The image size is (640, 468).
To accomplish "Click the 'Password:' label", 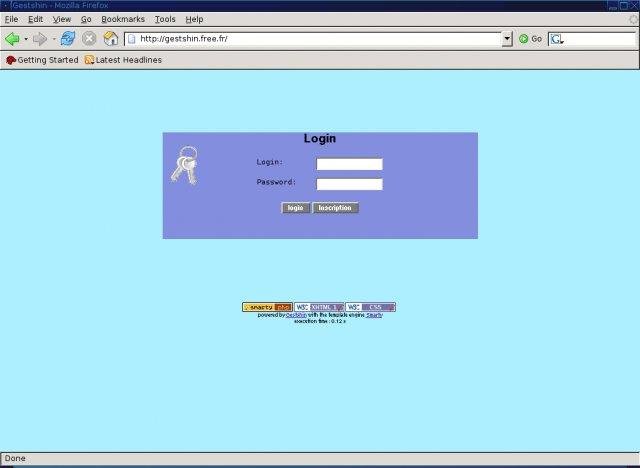I will (x=276, y=182).
